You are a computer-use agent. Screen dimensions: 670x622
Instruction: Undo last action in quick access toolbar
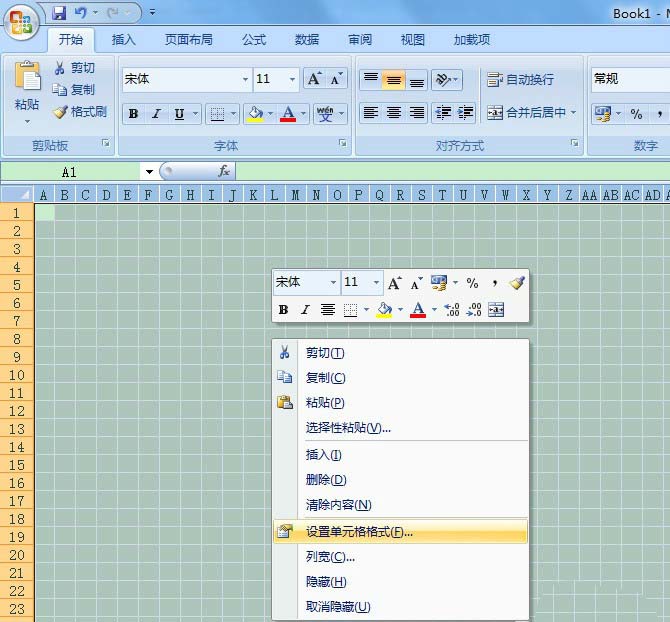(80, 13)
